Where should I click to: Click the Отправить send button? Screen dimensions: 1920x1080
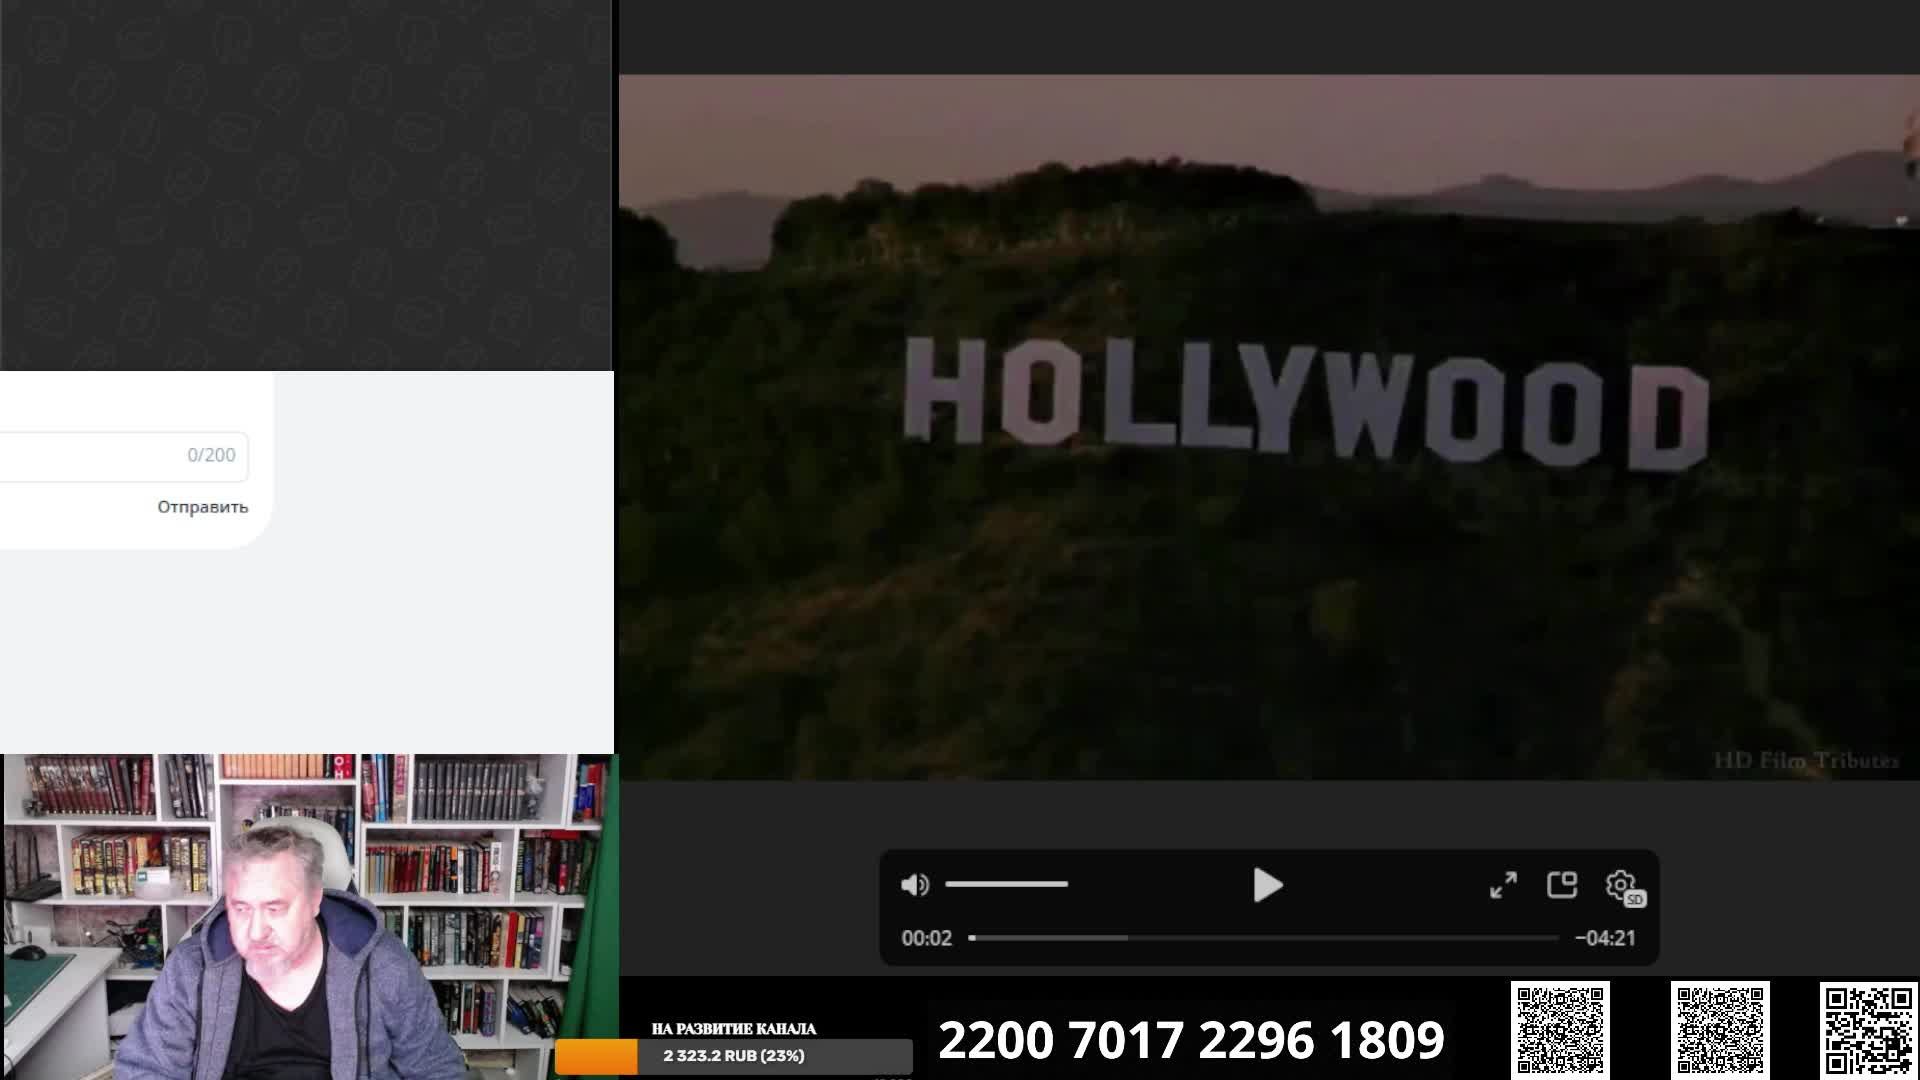[202, 507]
